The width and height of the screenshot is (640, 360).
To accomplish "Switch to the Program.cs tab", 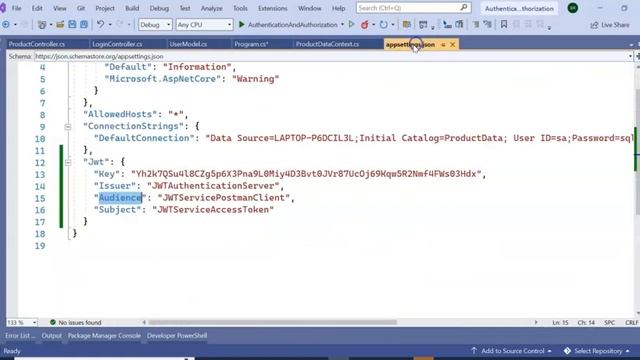I will pos(251,44).
